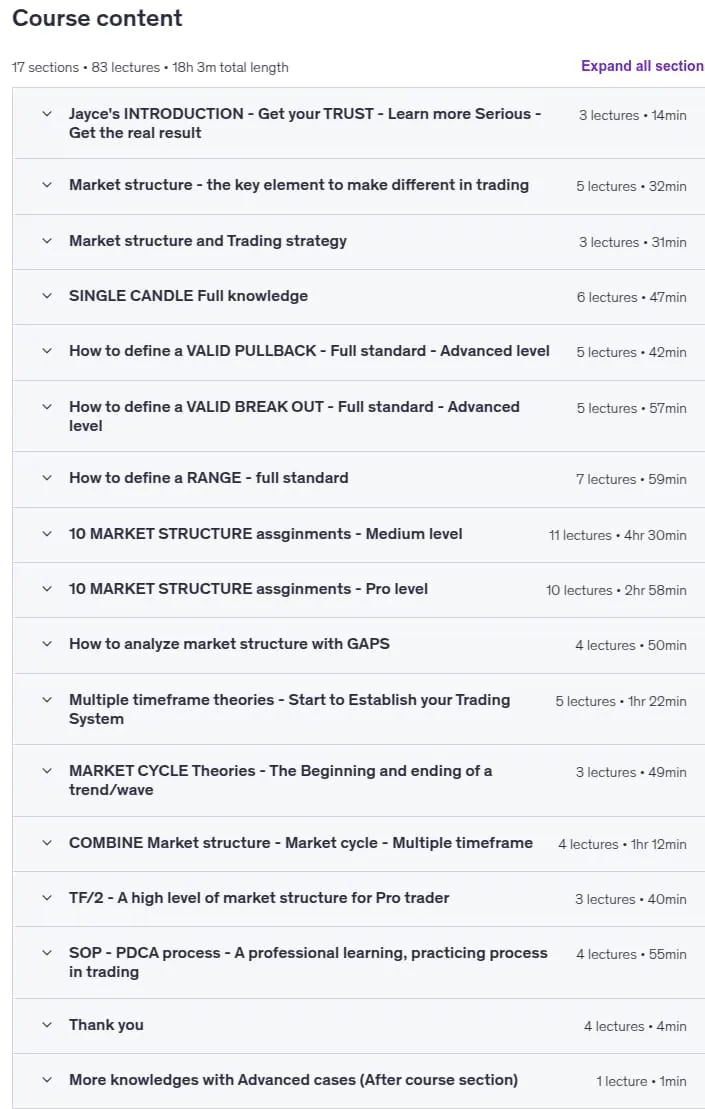Click the 11 lectures 4hr 30min label
Screen dimensions: 705x1109
coord(617,535)
